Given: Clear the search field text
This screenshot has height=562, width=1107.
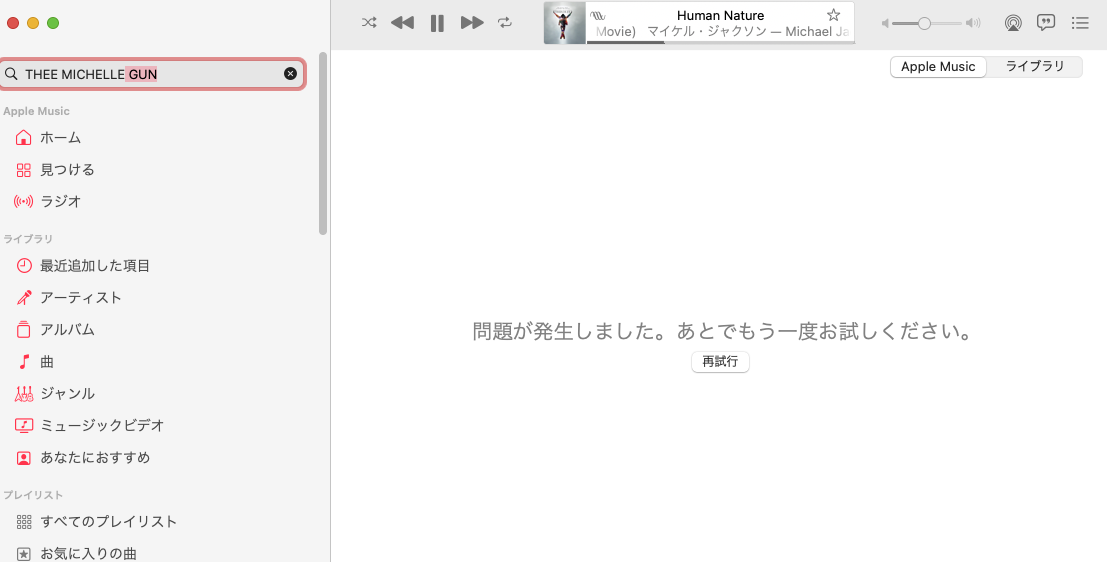Looking at the screenshot, I should click(290, 74).
